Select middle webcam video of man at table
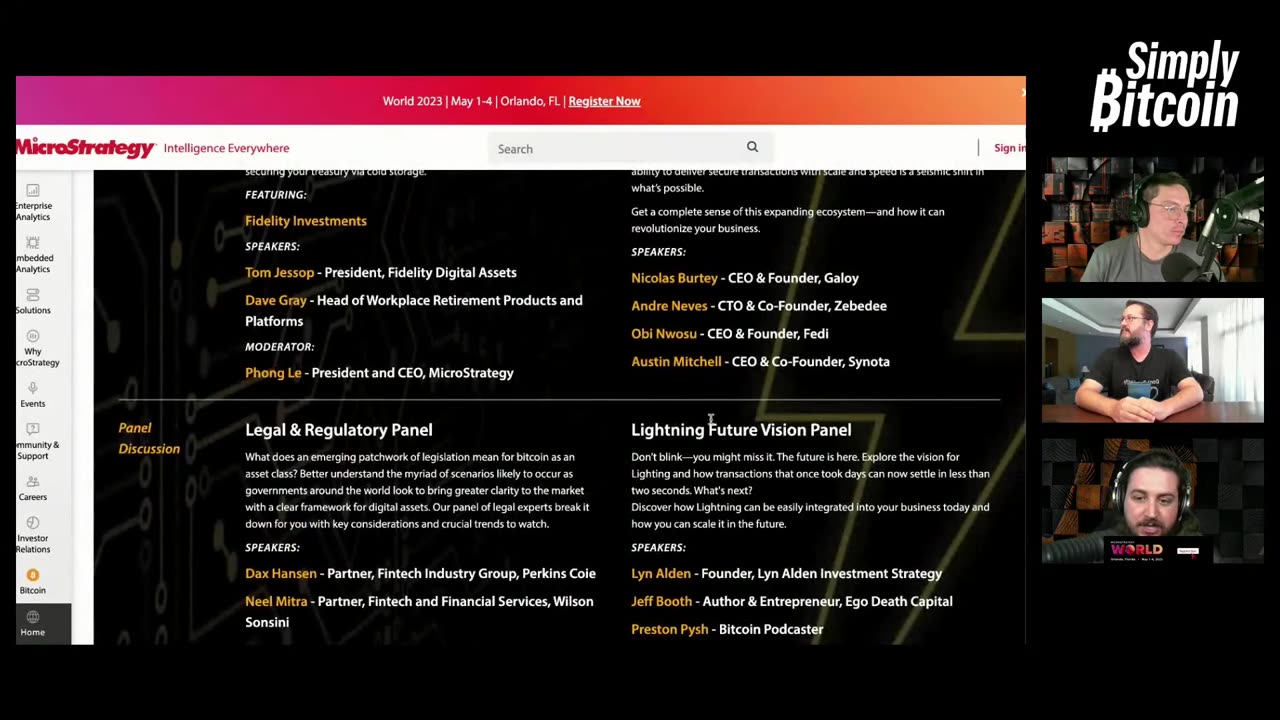The image size is (1280, 720). 1153,360
